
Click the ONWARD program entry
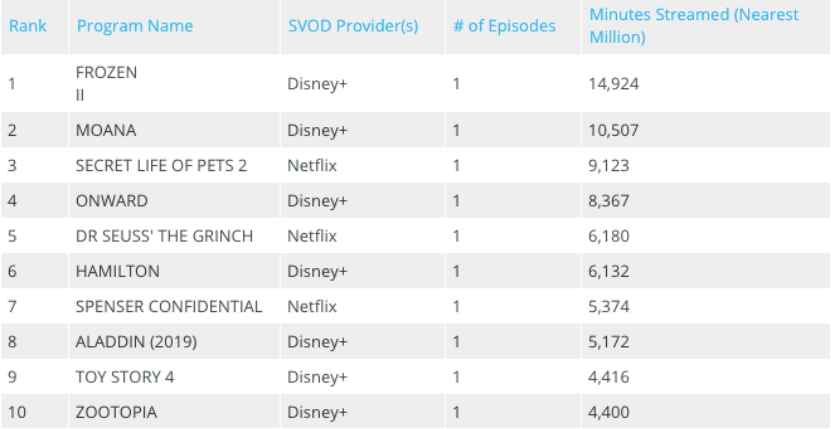coord(111,201)
